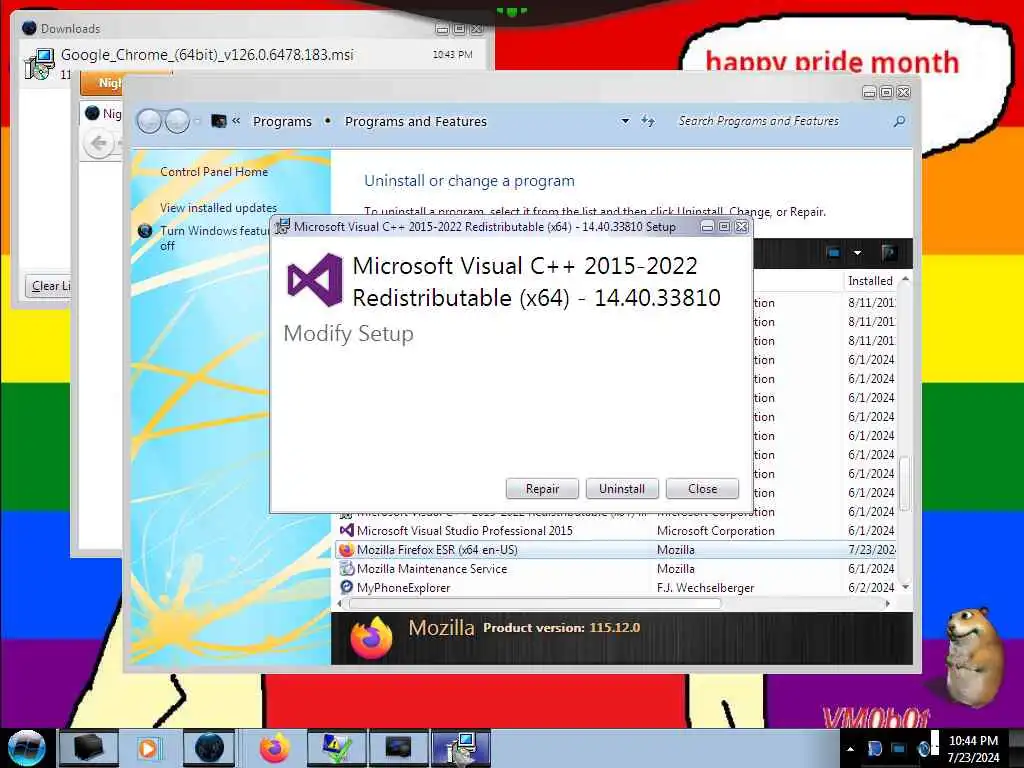Viewport: 1024px width, 768px height.
Task: Expand the address bar history dropdown
Action: click(x=625, y=121)
